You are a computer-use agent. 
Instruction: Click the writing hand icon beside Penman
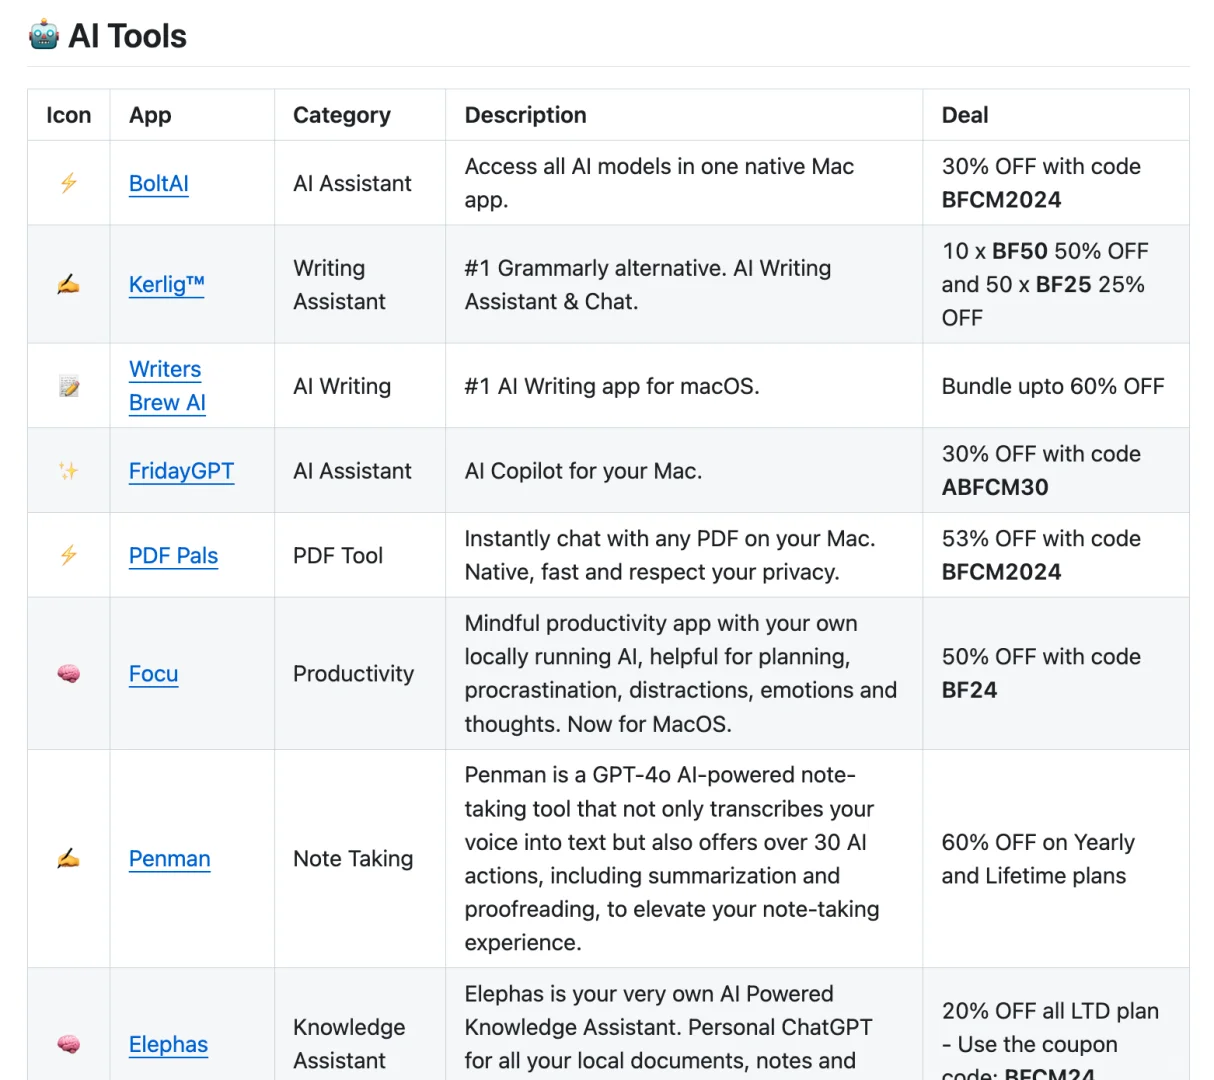point(68,859)
